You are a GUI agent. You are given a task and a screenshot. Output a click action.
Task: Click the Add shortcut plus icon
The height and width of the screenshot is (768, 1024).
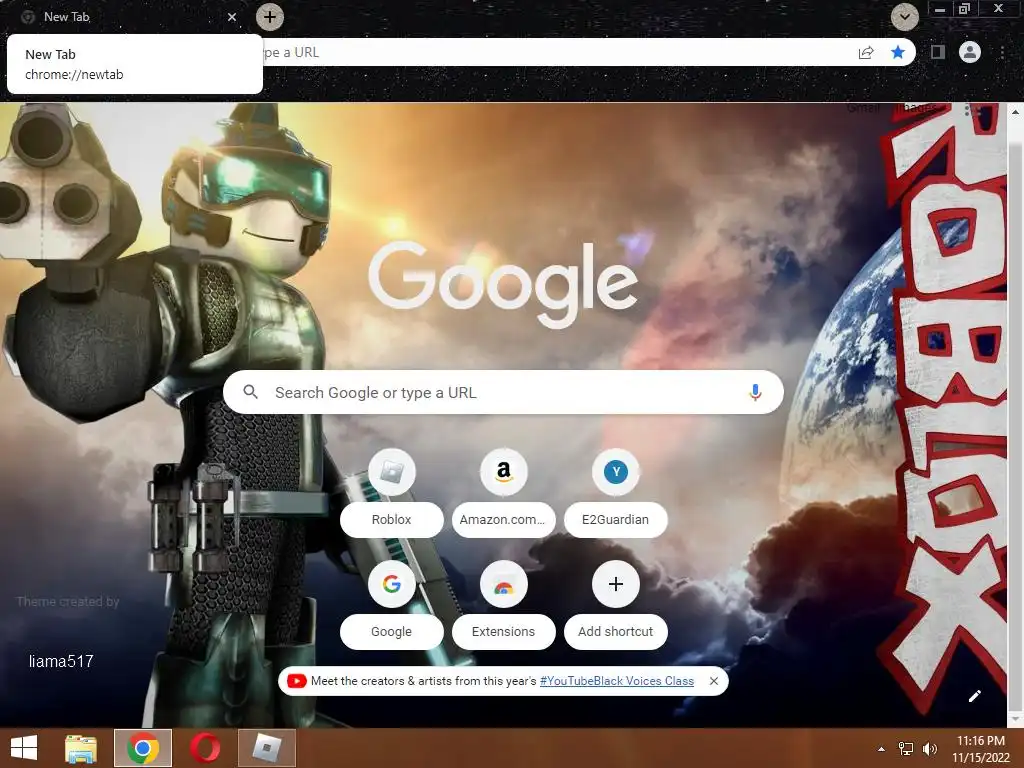(615, 584)
